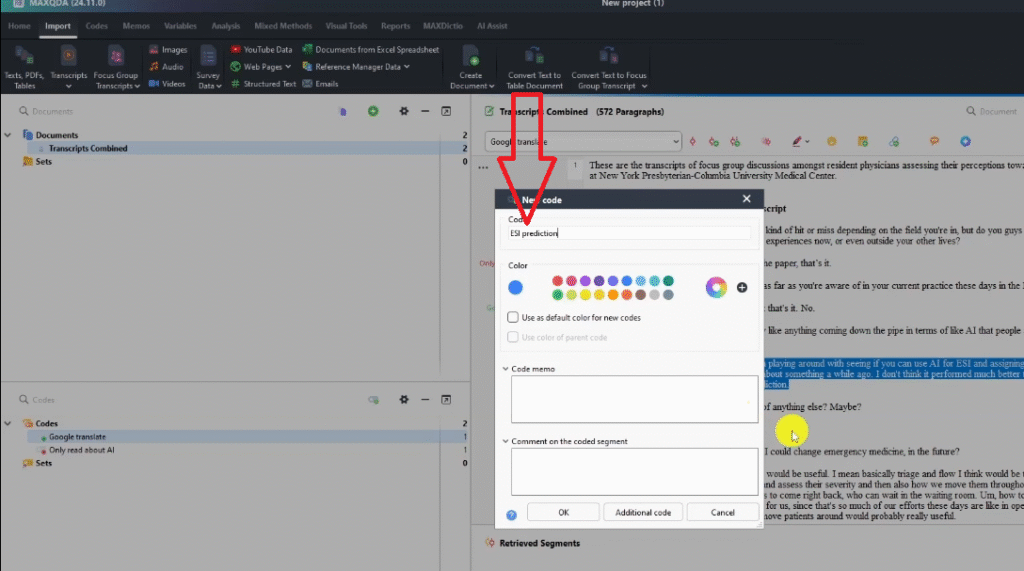This screenshot has height=571, width=1024.
Task: Click the OK button
Action: pos(563,512)
